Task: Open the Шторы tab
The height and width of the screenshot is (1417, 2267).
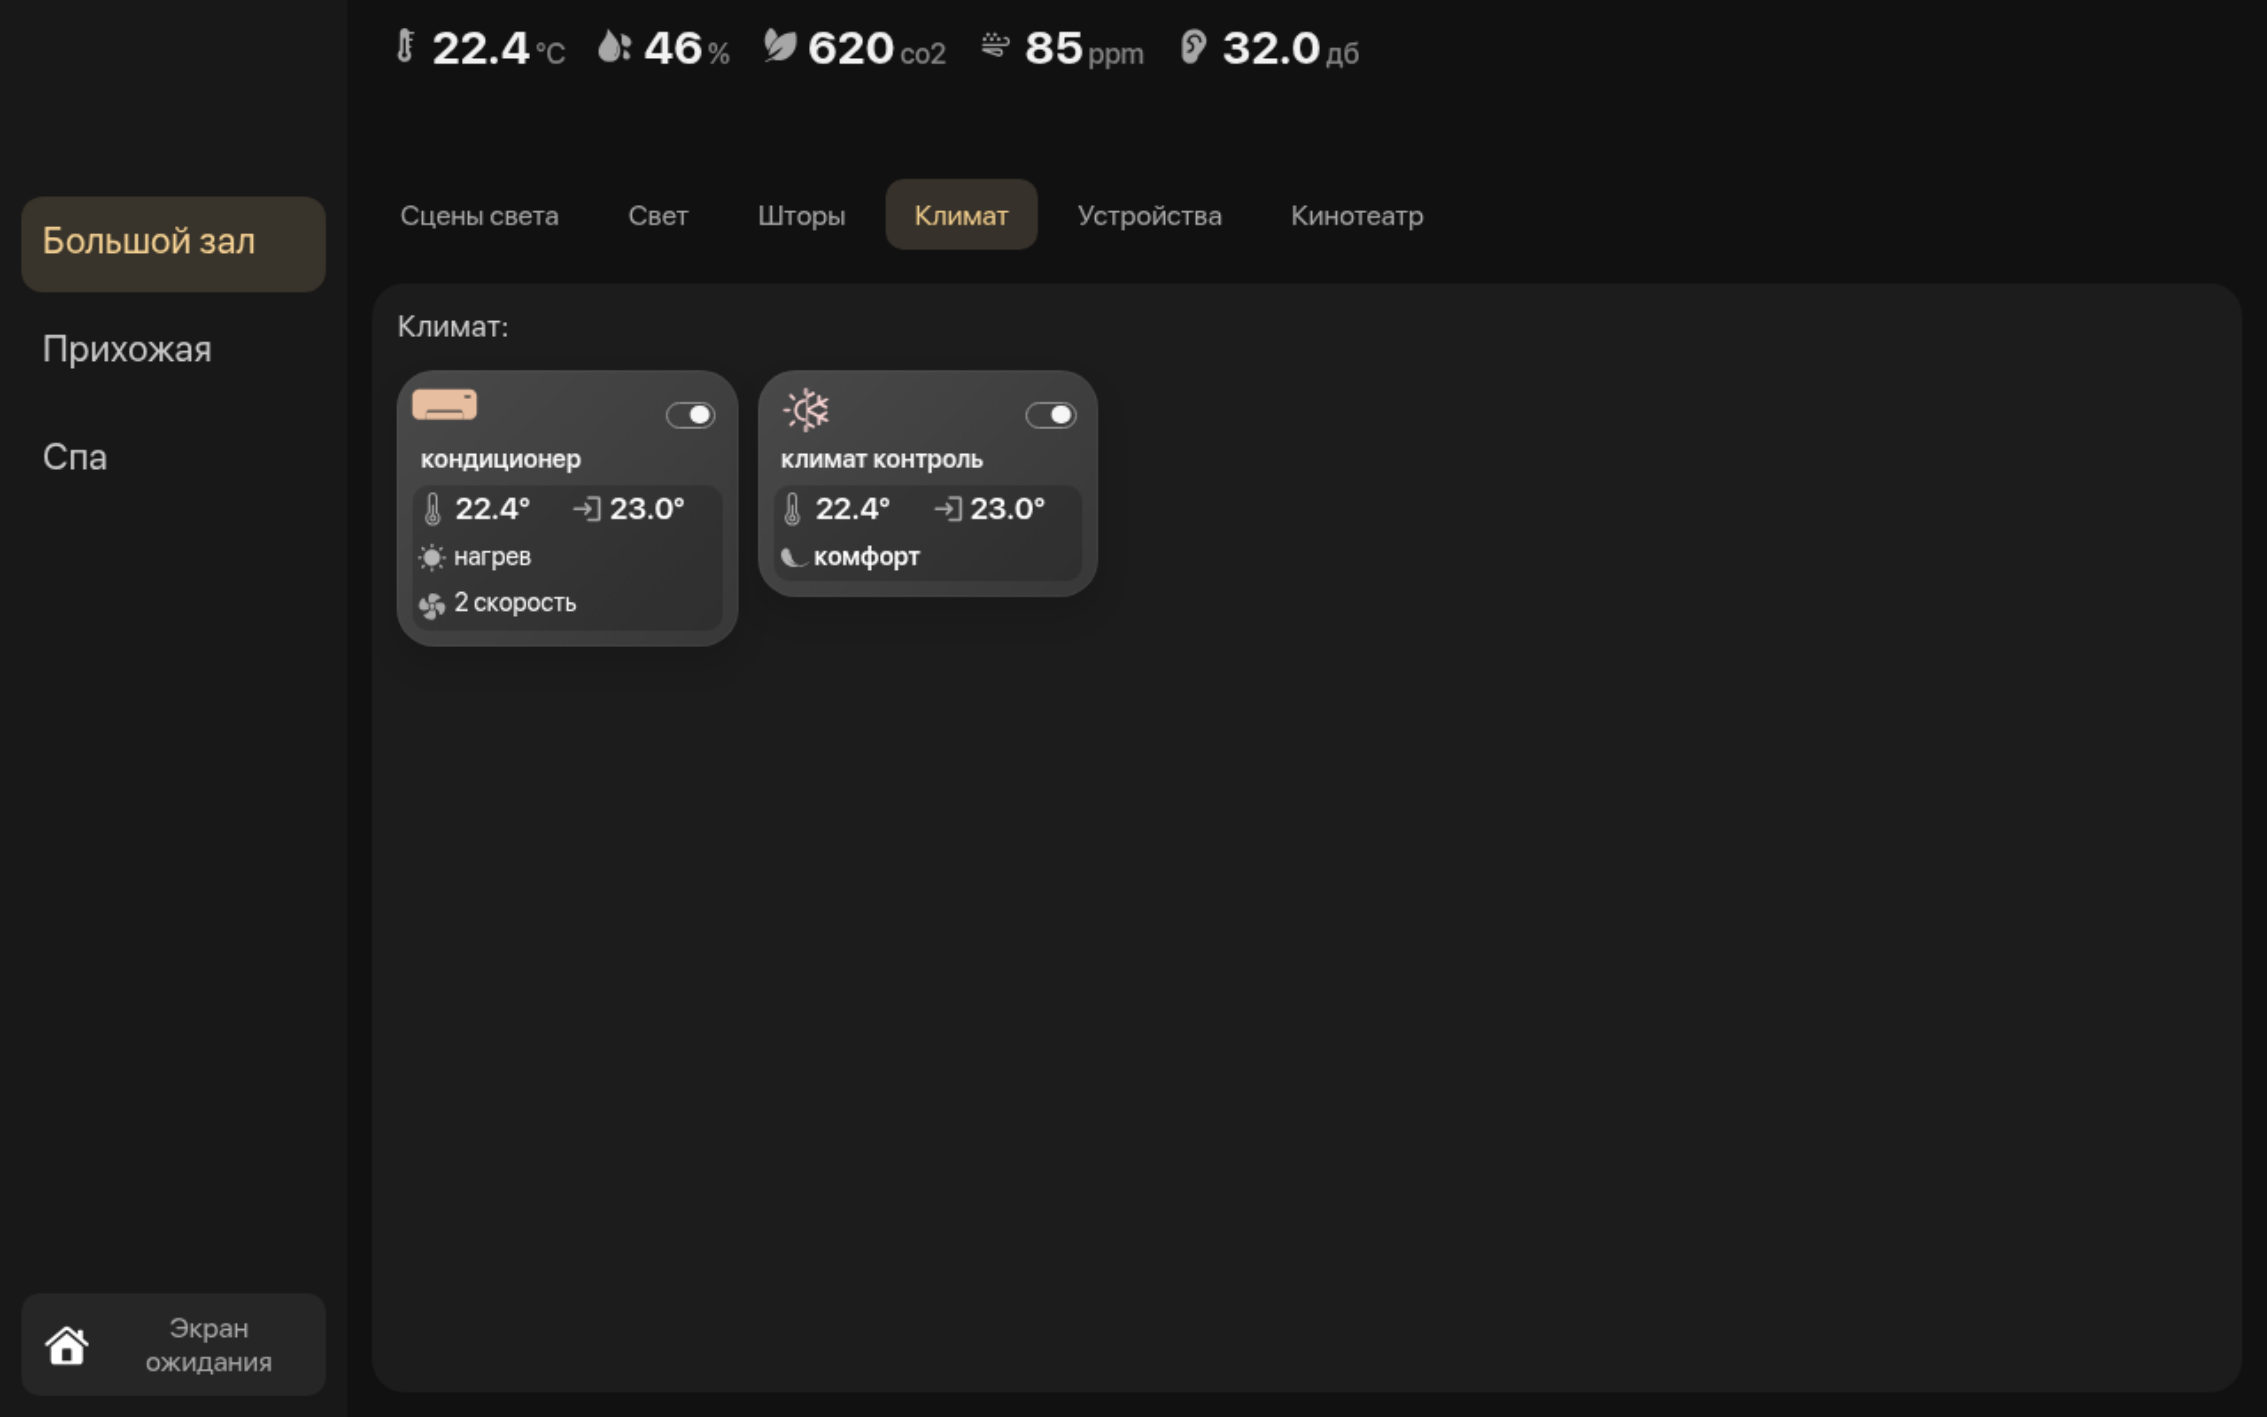Action: (801, 215)
